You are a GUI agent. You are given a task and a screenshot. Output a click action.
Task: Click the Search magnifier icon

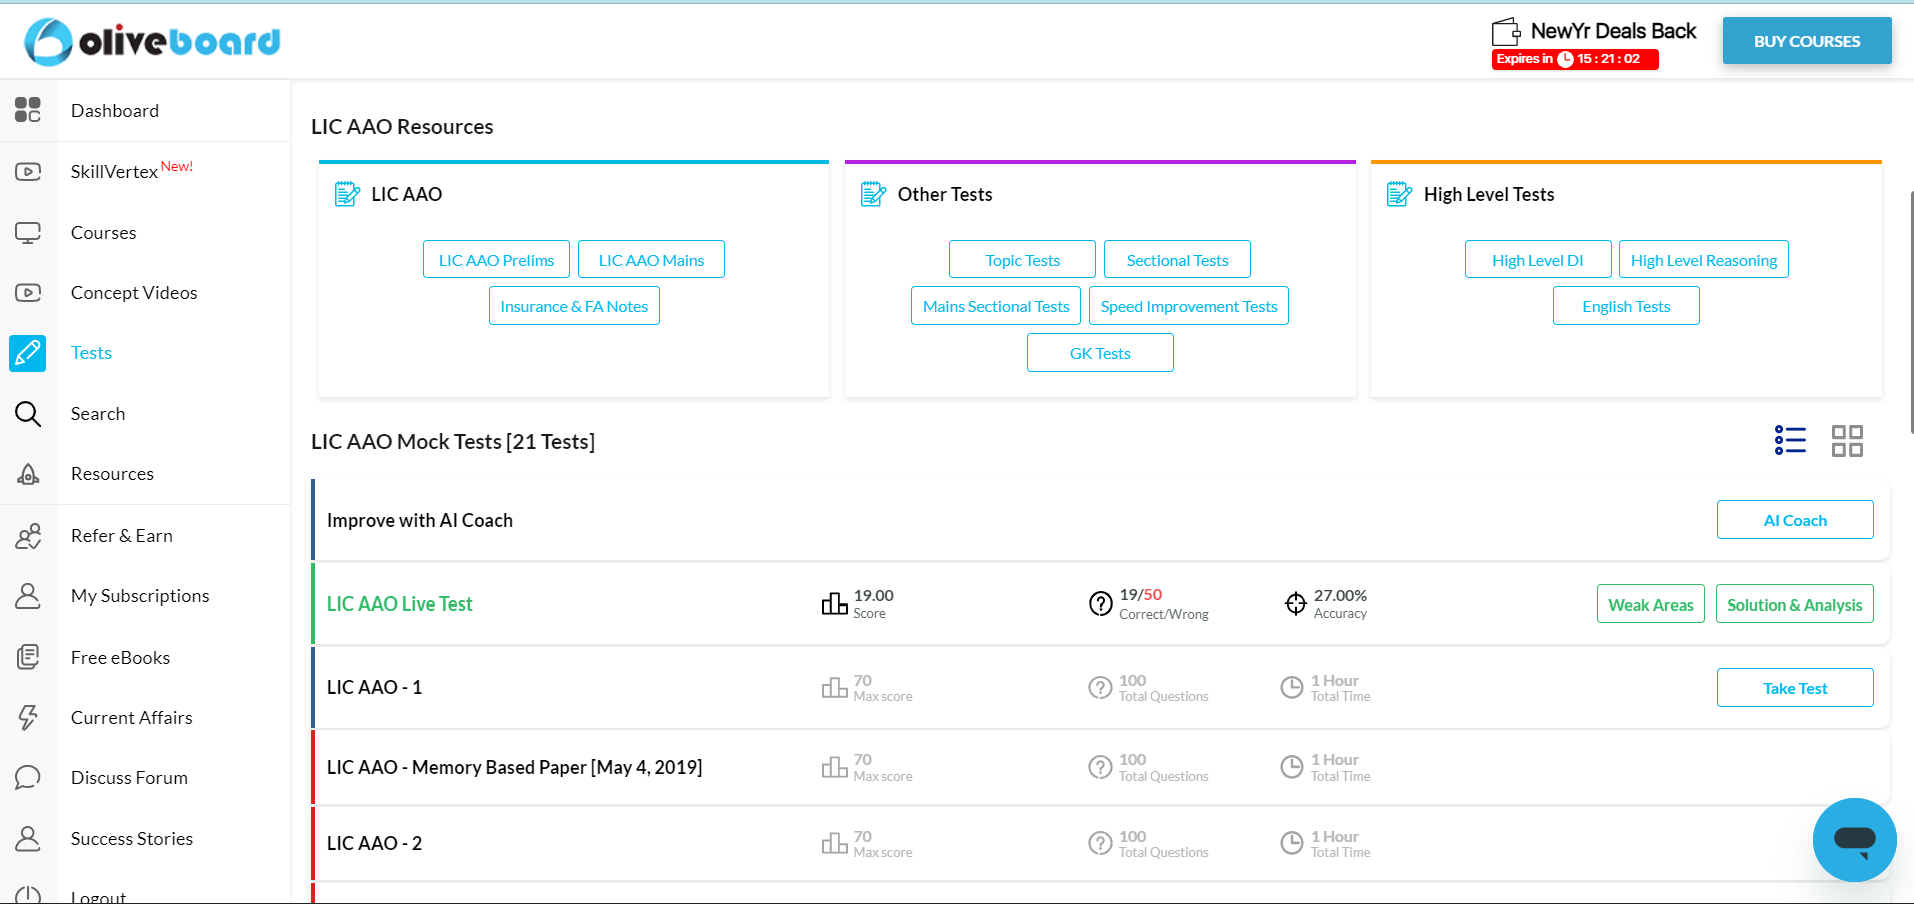pyautogui.click(x=28, y=413)
